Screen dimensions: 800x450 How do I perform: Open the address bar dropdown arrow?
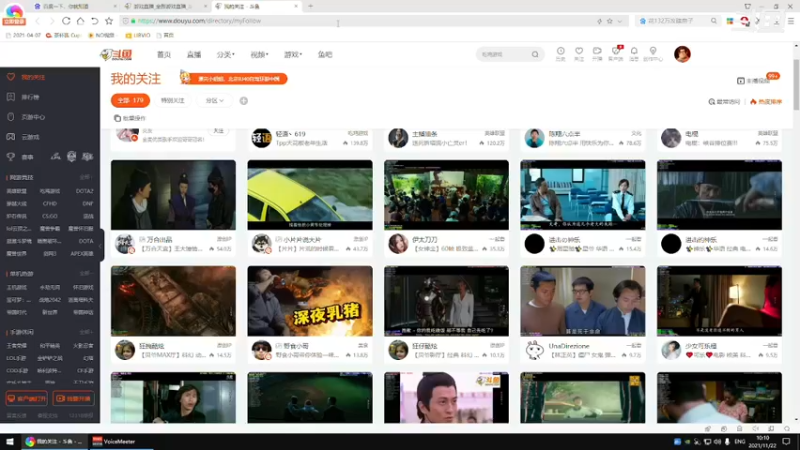click(x=619, y=21)
